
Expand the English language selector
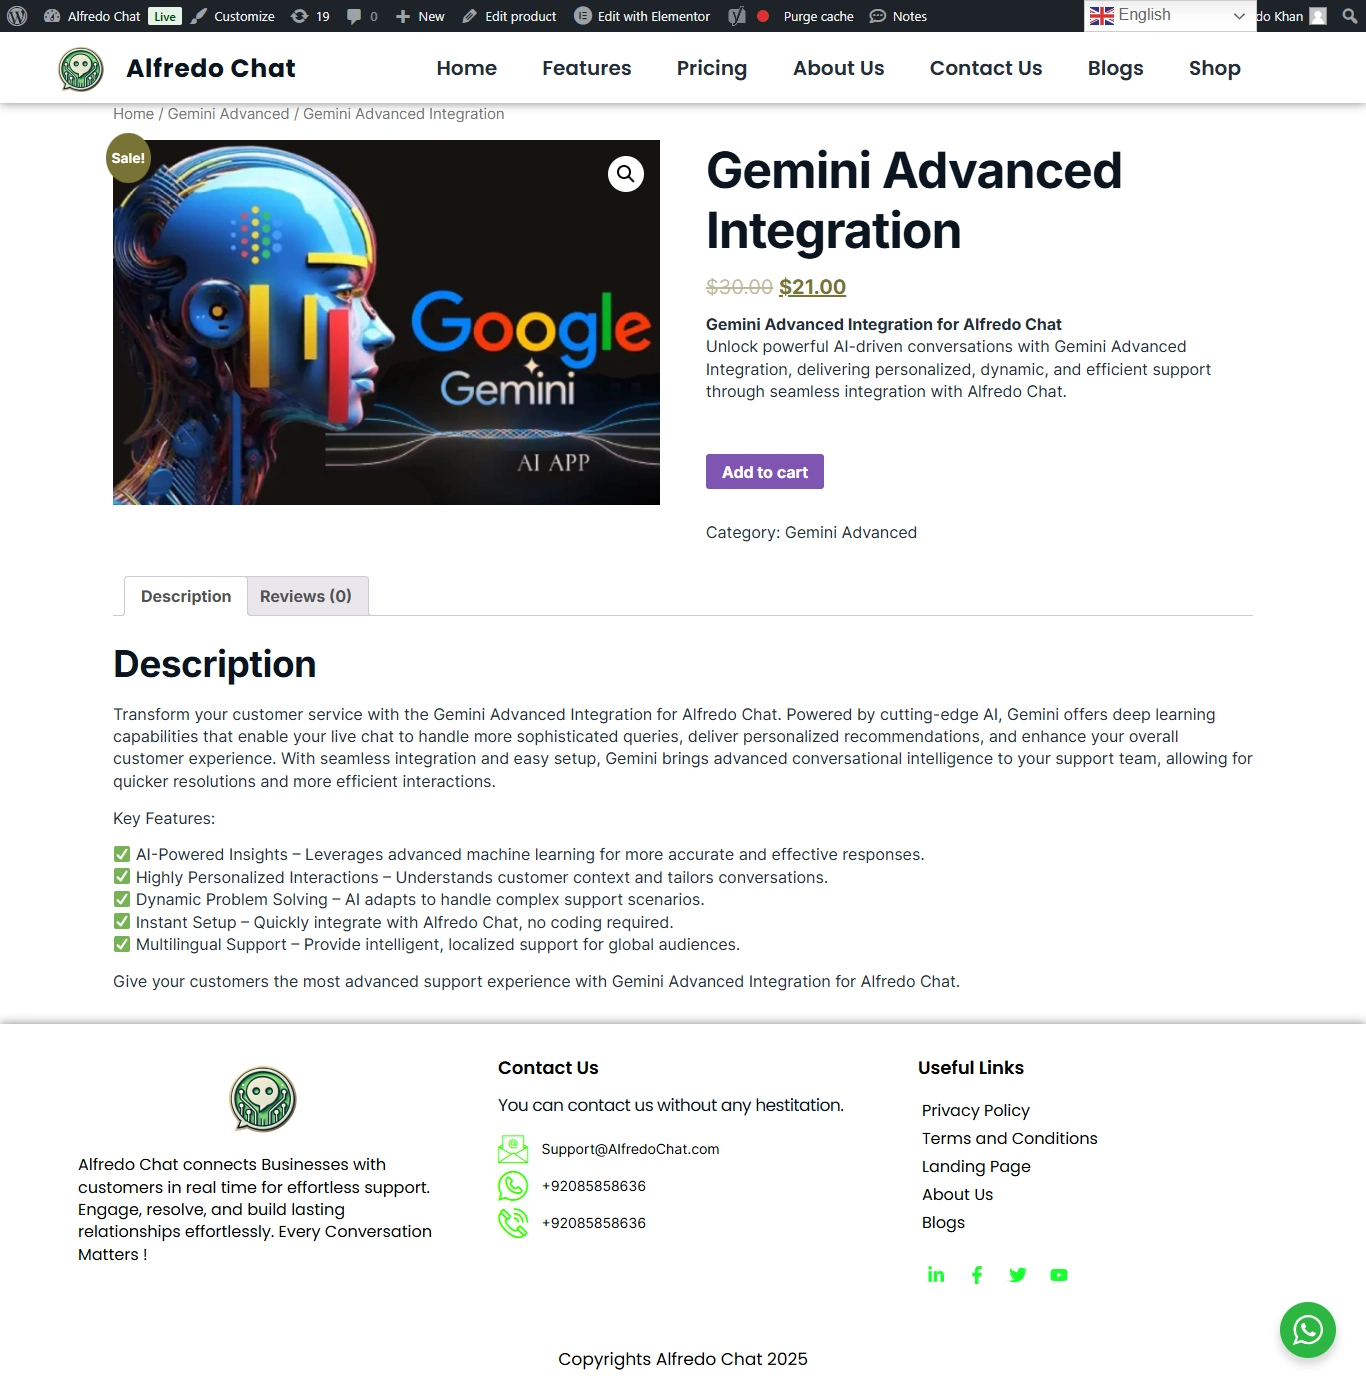(1169, 15)
